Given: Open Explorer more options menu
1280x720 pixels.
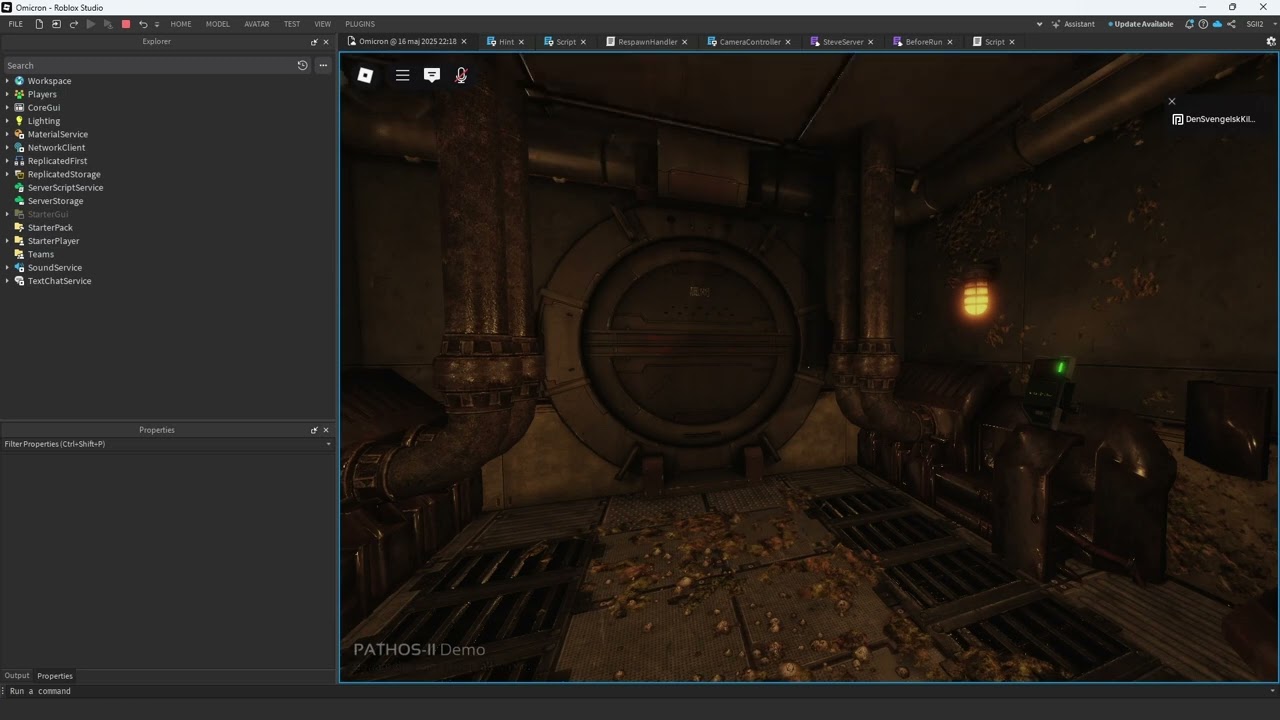Looking at the screenshot, I should pos(323,65).
